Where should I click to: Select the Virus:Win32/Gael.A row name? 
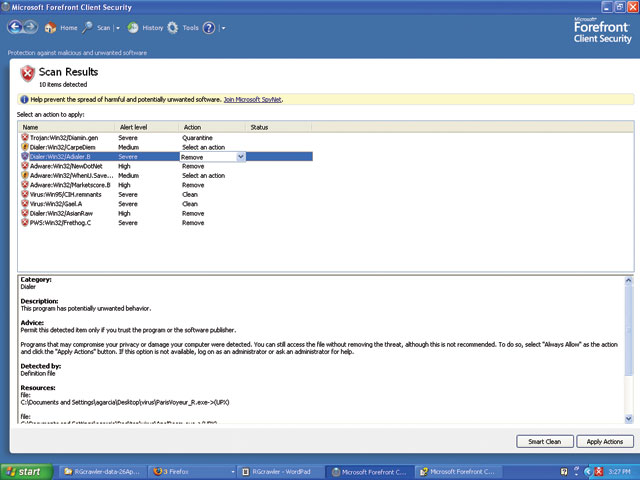56,204
